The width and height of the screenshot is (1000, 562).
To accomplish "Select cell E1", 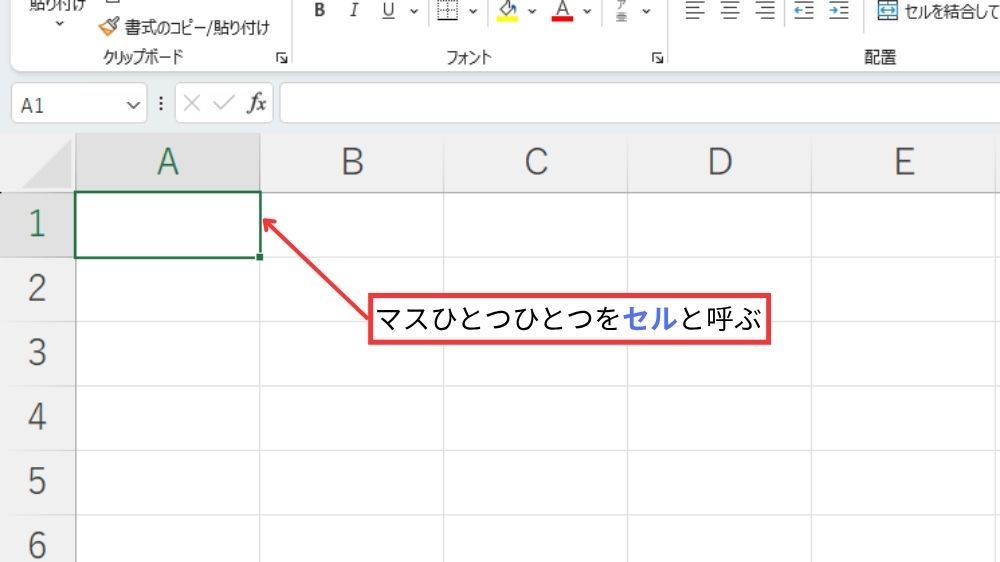I will click(x=904, y=225).
